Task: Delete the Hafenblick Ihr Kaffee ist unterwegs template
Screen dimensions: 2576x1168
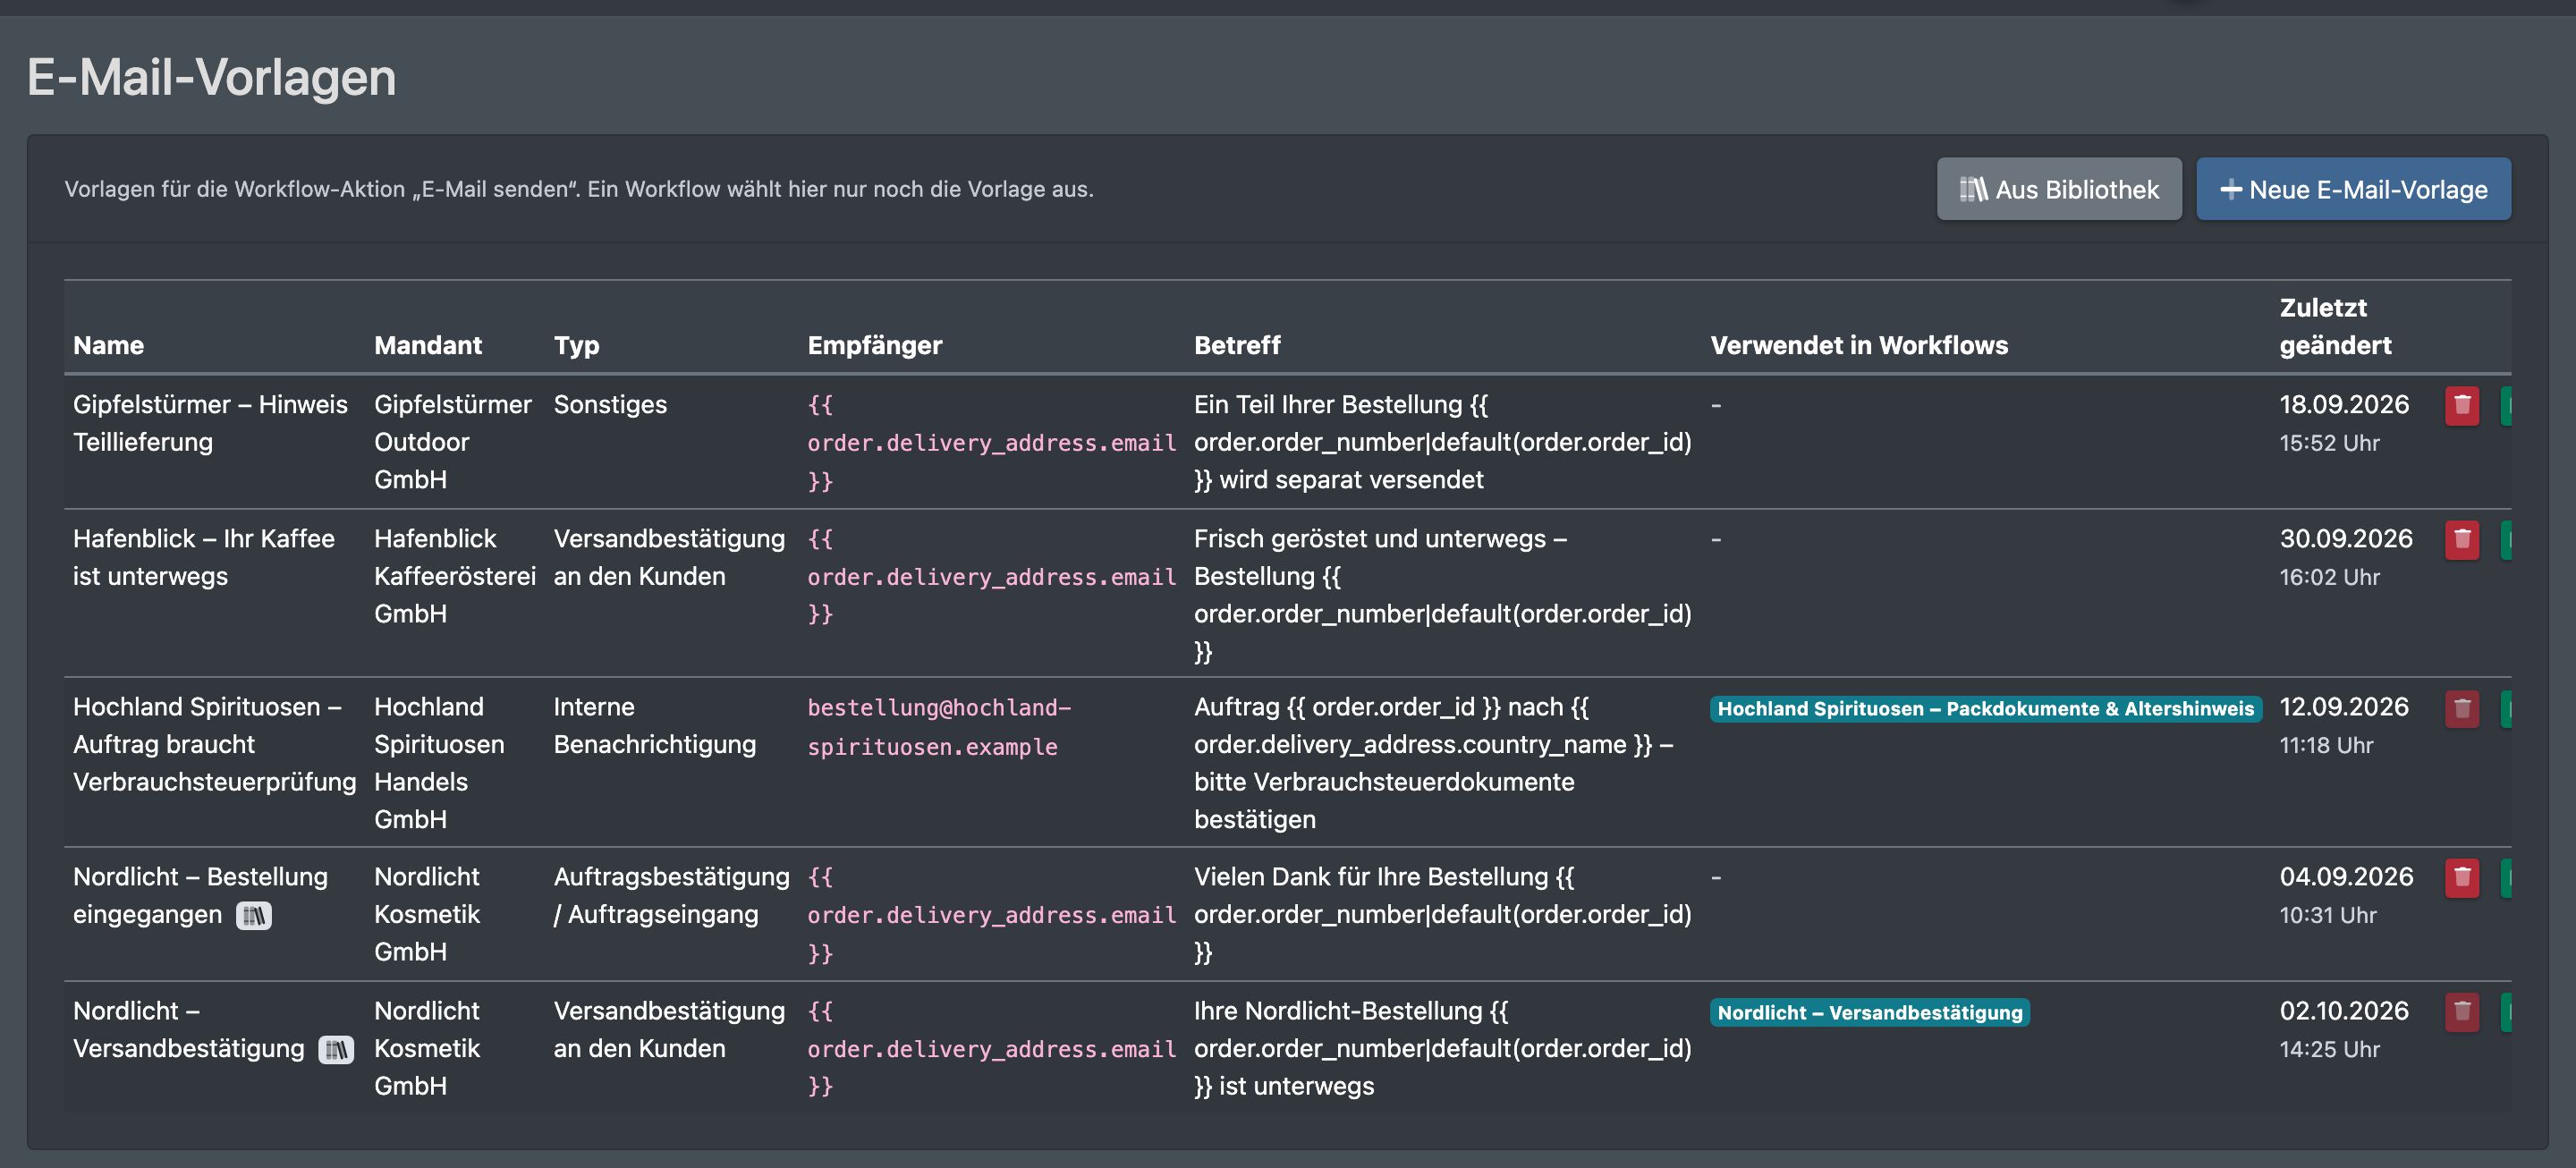Action: click(2462, 540)
